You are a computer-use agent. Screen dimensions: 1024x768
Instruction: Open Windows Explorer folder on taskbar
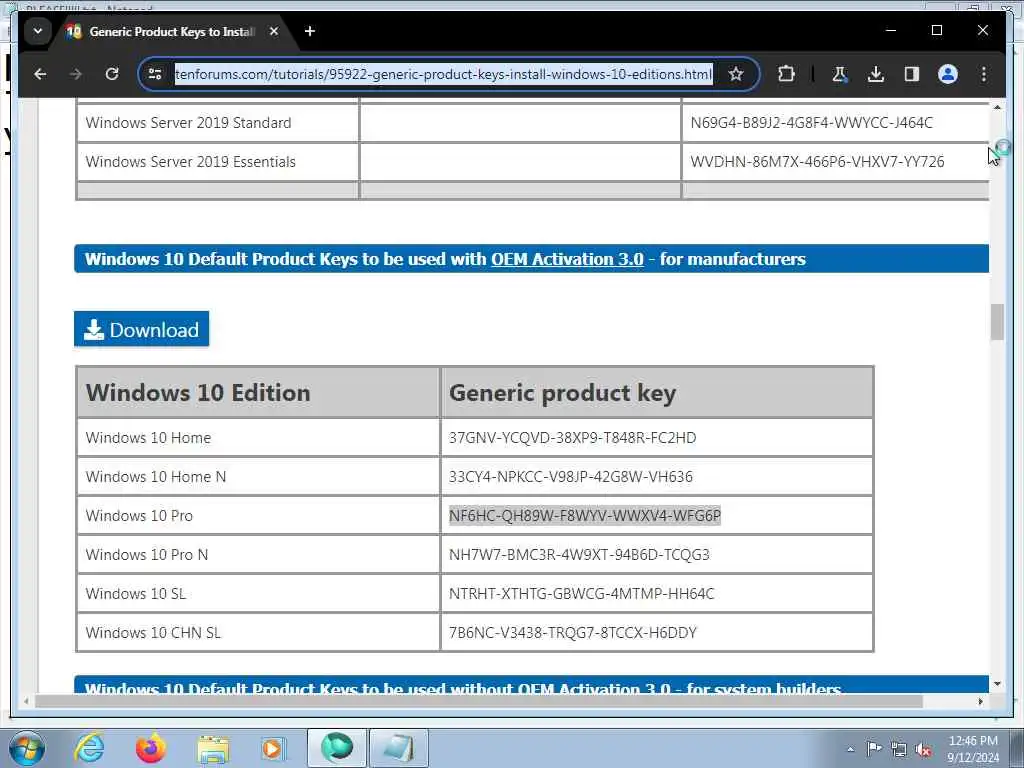pyautogui.click(x=213, y=748)
